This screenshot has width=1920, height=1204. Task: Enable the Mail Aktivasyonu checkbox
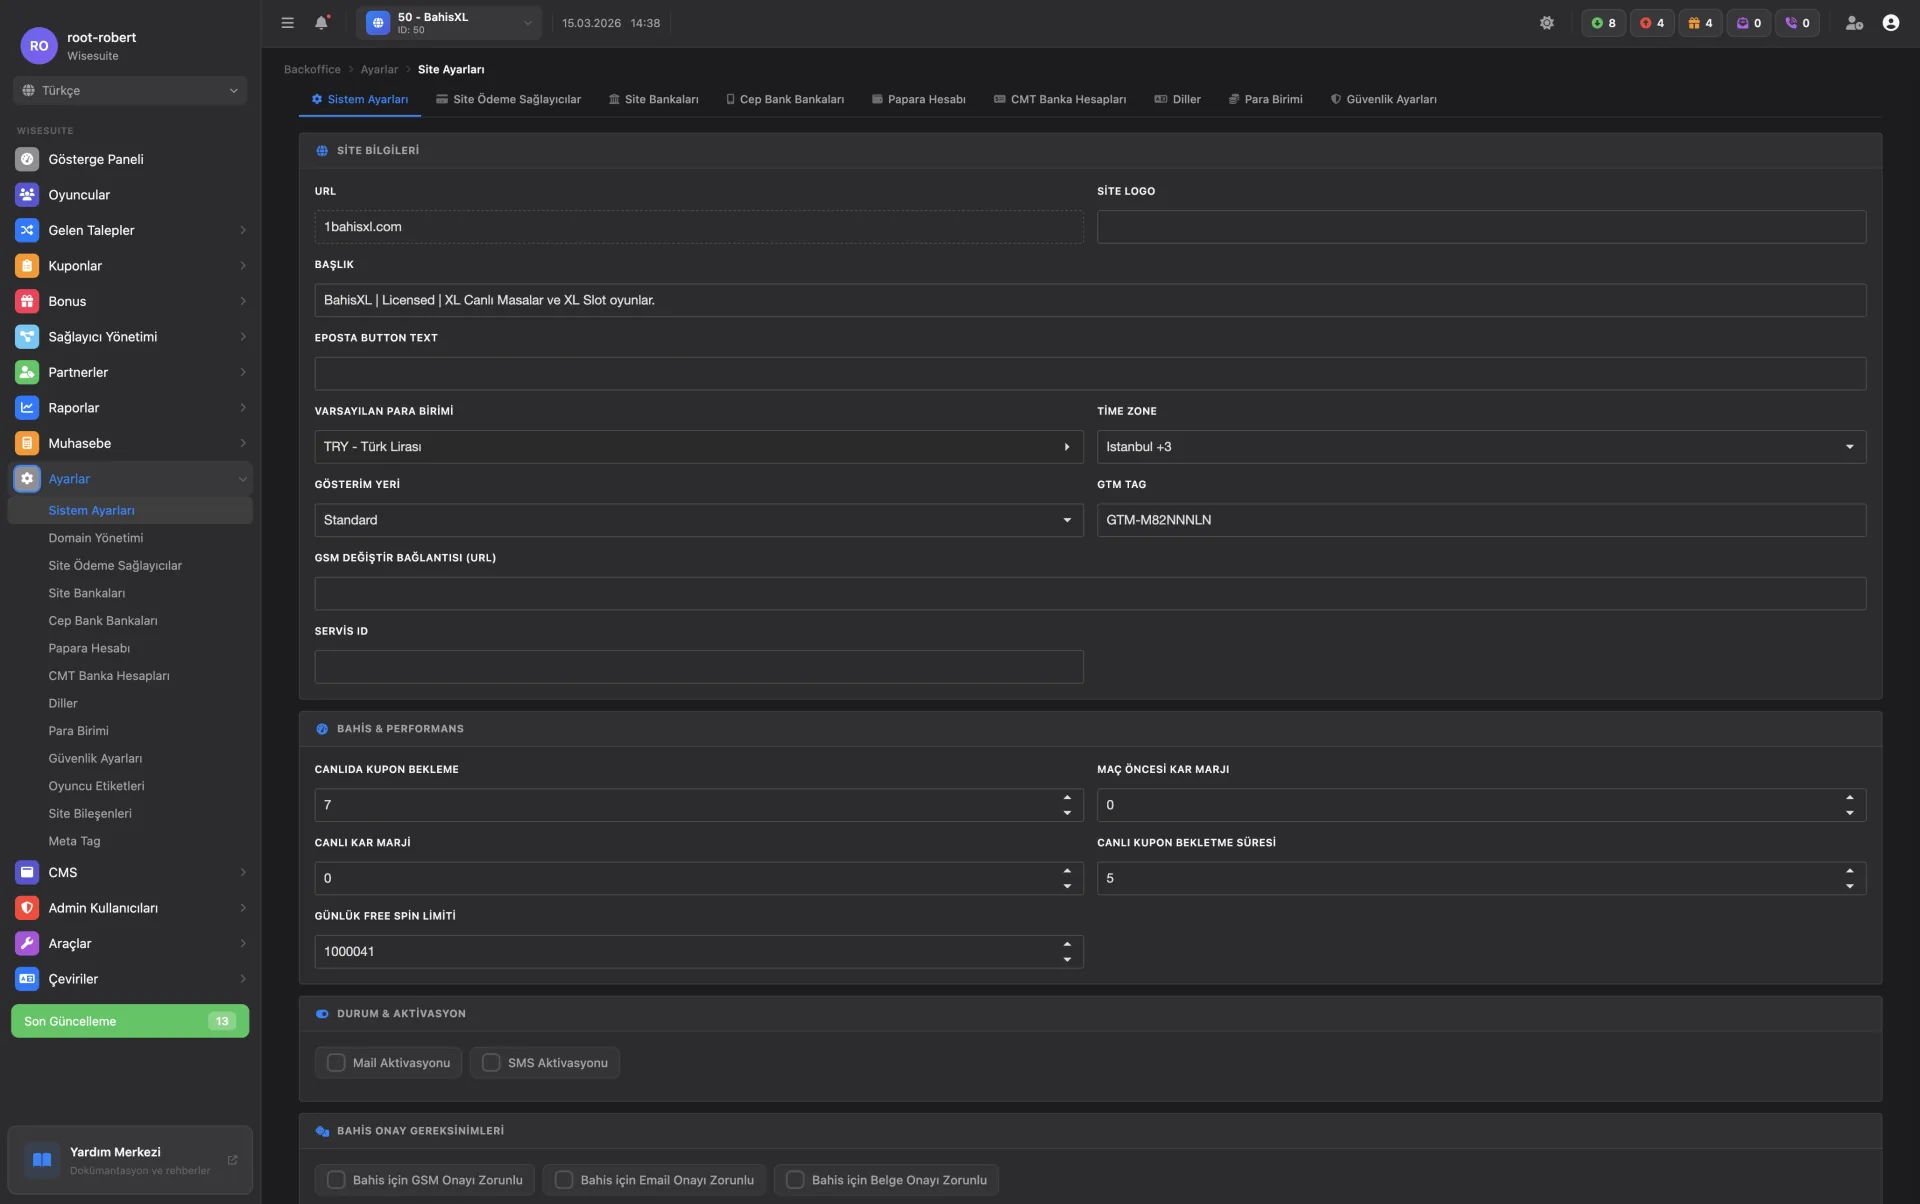[336, 1063]
